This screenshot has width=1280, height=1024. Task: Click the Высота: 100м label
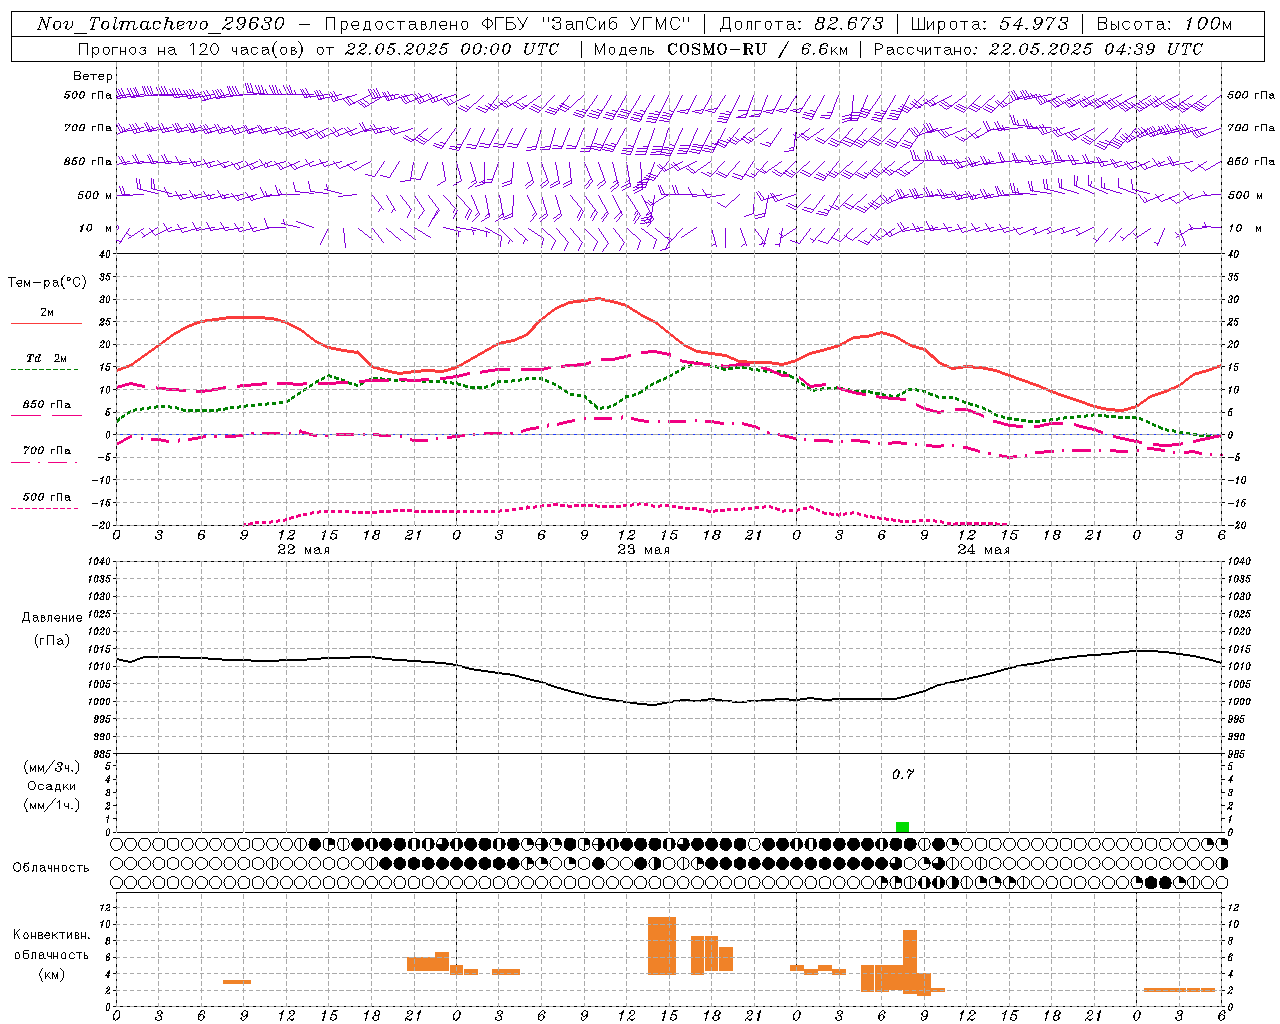point(1164,24)
